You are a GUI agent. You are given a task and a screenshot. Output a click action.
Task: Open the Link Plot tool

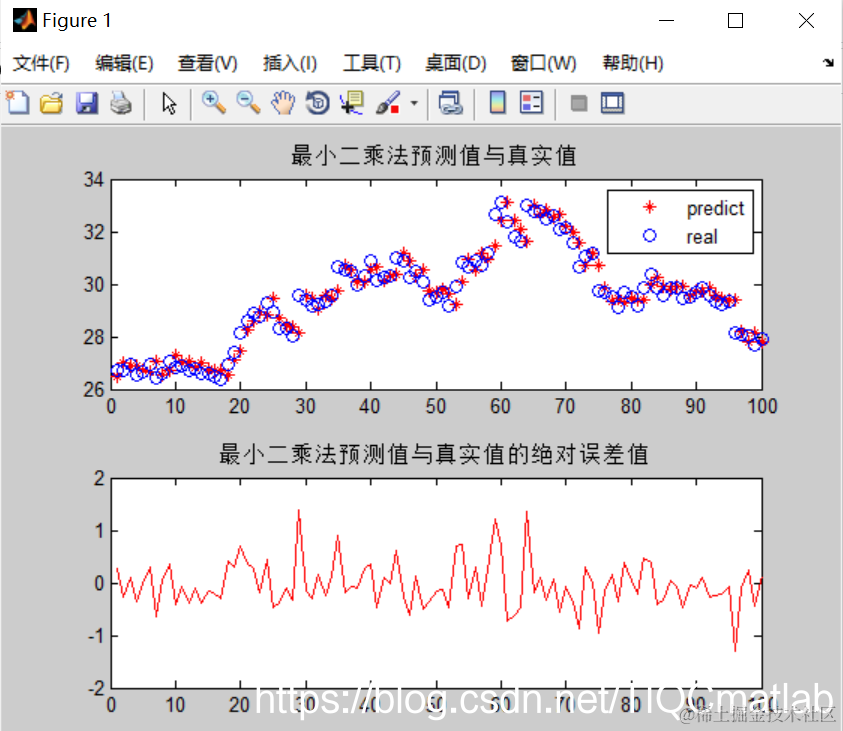pyautogui.click(x=450, y=103)
